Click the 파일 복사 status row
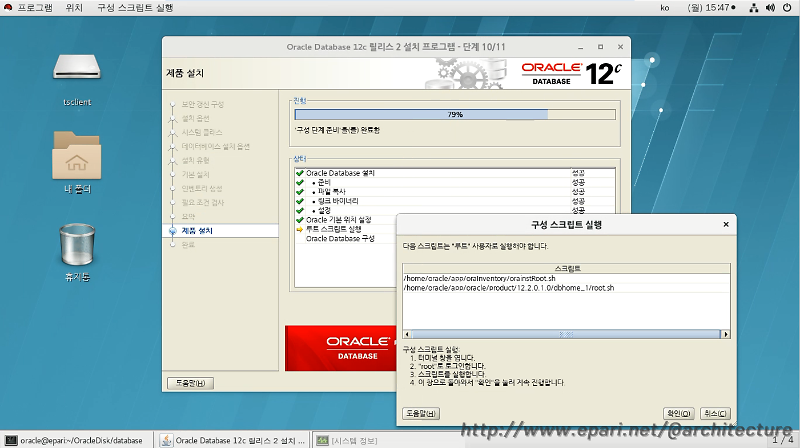Screen dimensions: 800x448 [455, 191]
